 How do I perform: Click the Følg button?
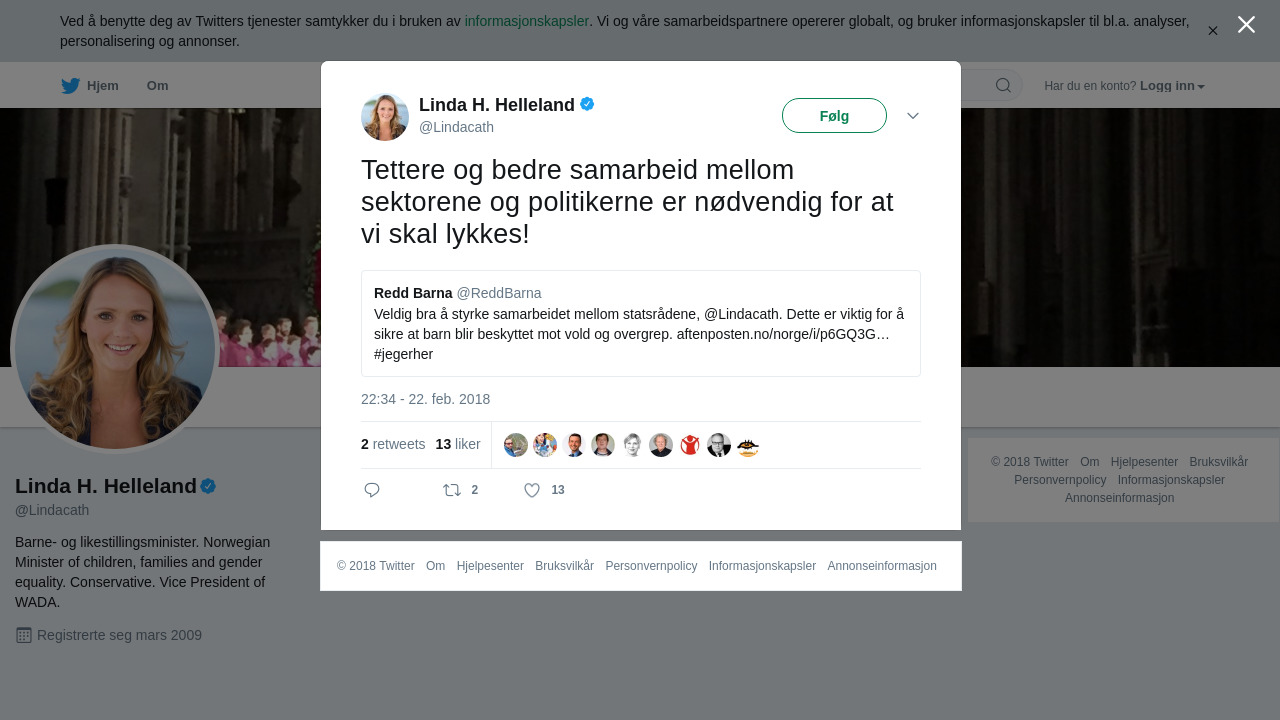834,116
